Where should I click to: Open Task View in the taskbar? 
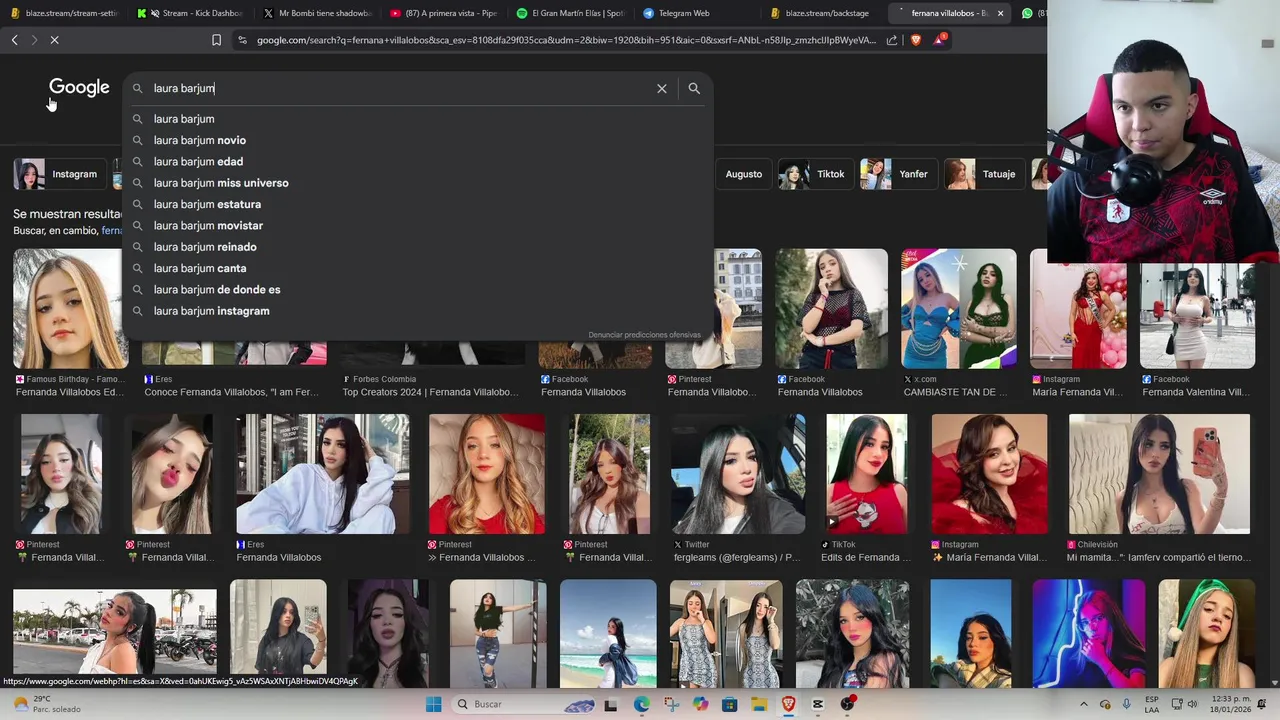(611, 704)
